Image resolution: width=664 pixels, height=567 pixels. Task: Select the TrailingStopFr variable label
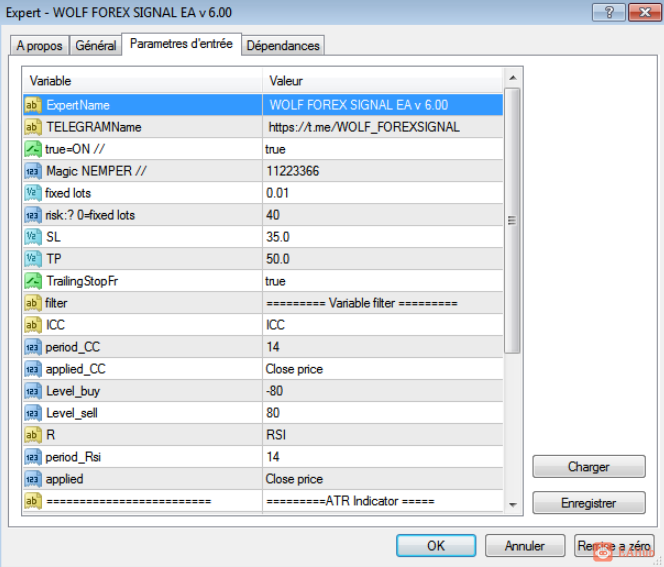pyautogui.click(x=82, y=281)
